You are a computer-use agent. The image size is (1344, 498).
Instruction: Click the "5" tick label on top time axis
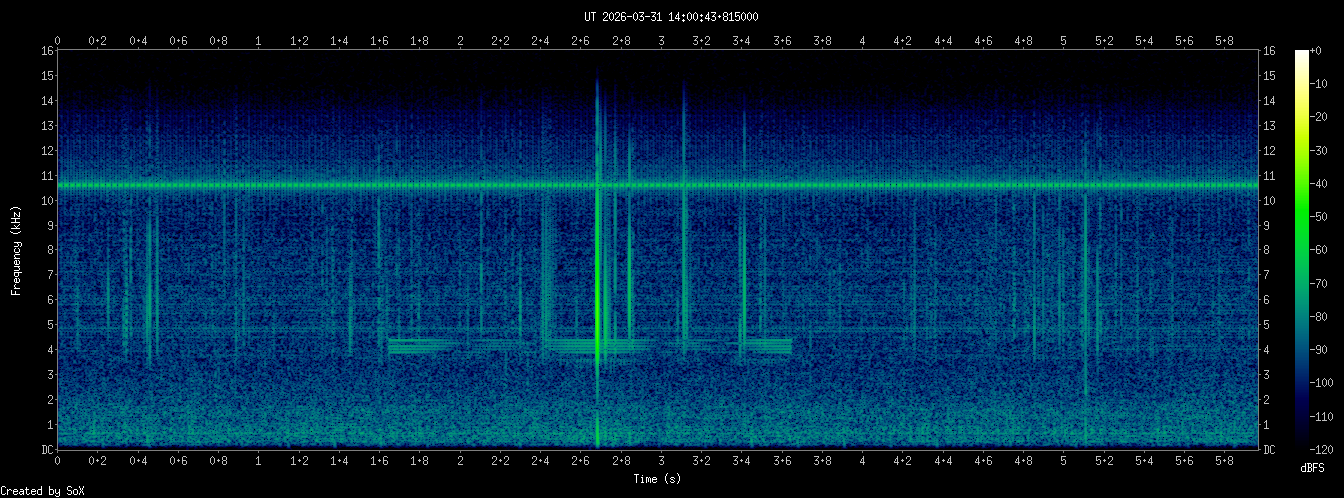click(x=1063, y=41)
